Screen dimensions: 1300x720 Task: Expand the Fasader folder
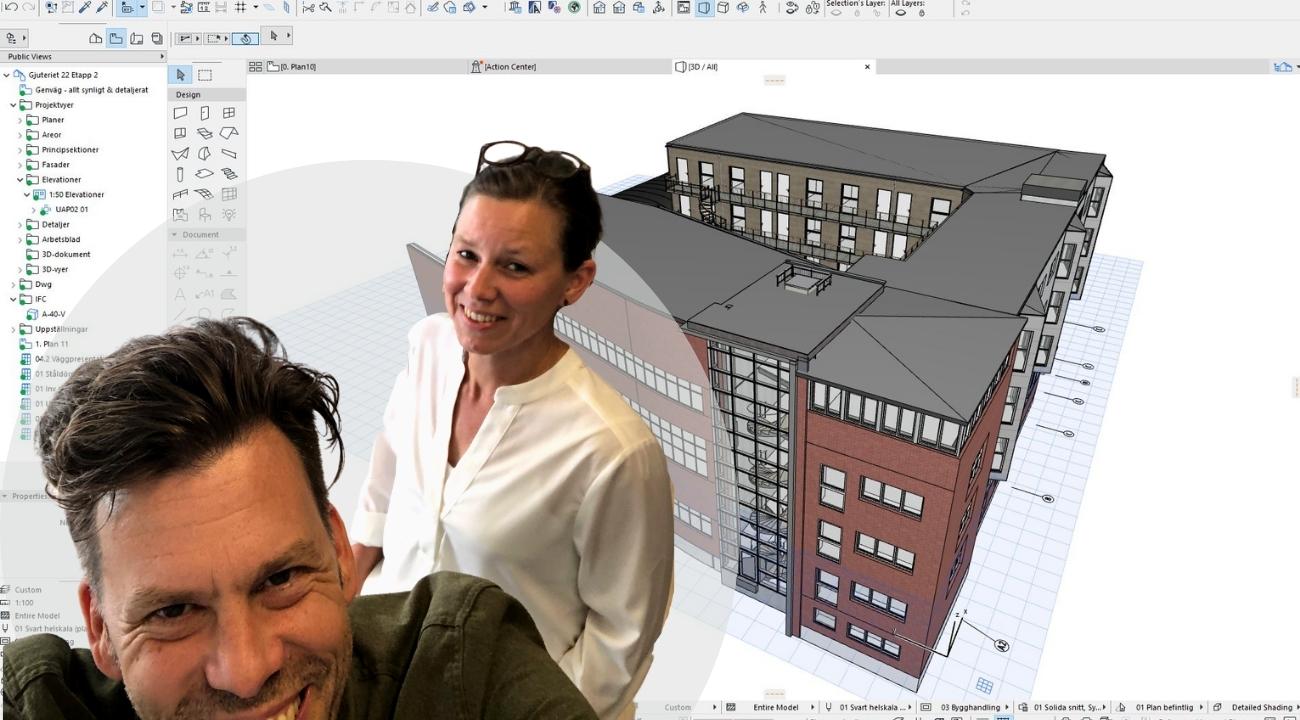[20, 165]
